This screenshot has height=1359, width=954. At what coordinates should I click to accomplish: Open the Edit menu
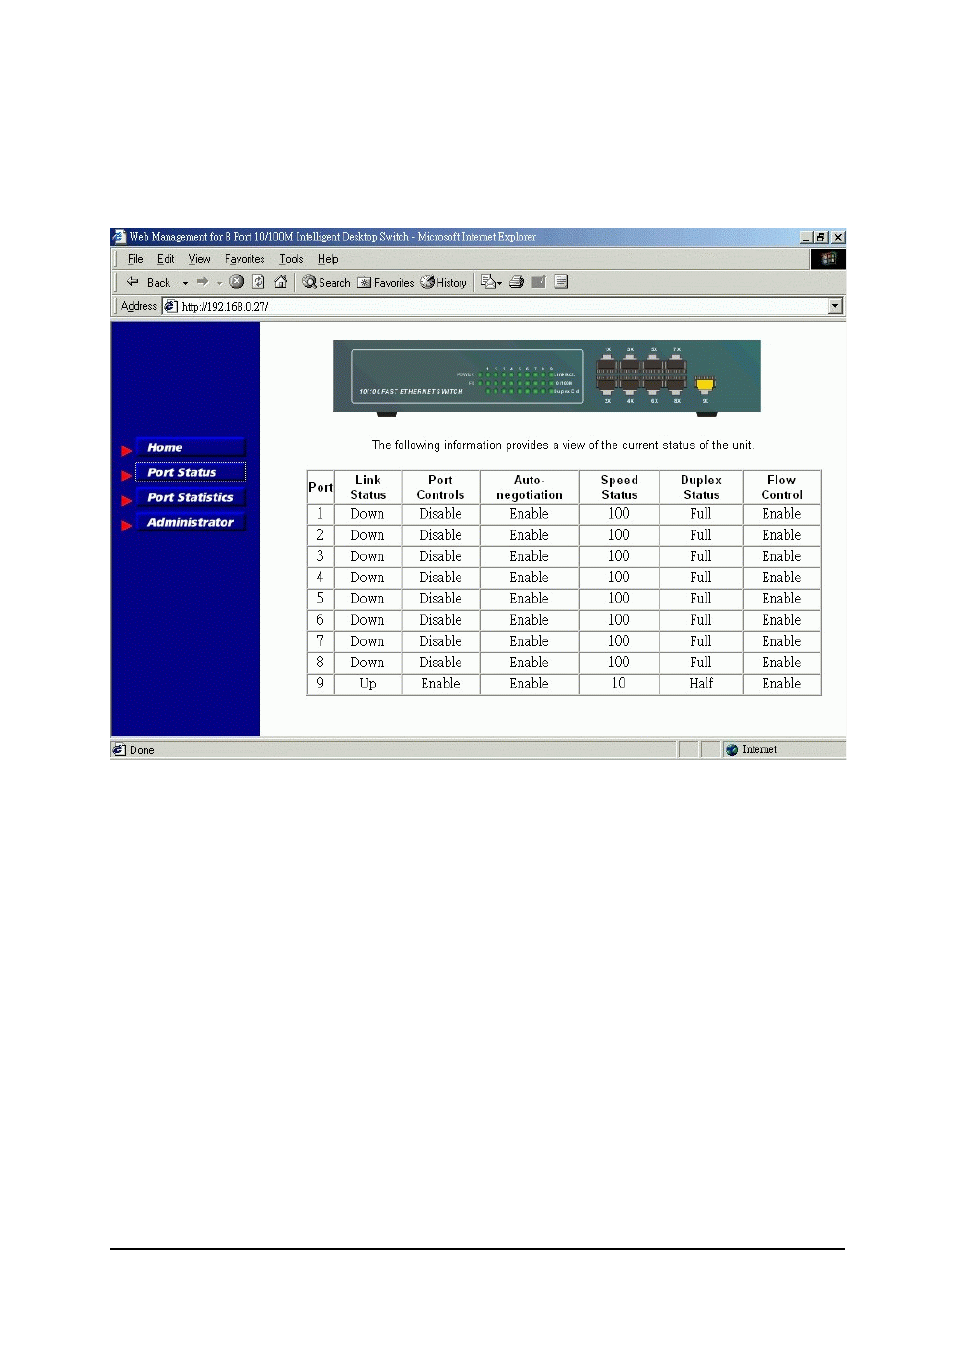pyautogui.click(x=166, y=259)
